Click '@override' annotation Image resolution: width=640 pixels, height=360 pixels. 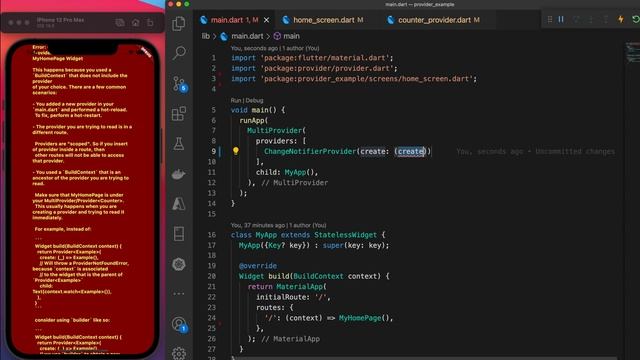click(x=258, y=266)
